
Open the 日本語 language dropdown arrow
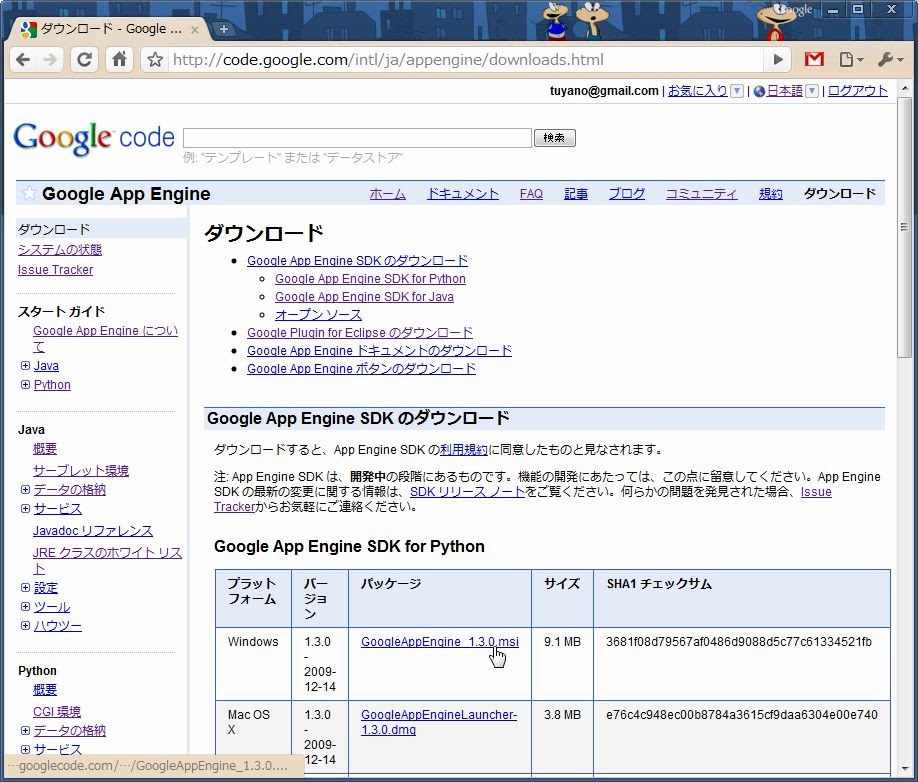(x=812, y=91)
